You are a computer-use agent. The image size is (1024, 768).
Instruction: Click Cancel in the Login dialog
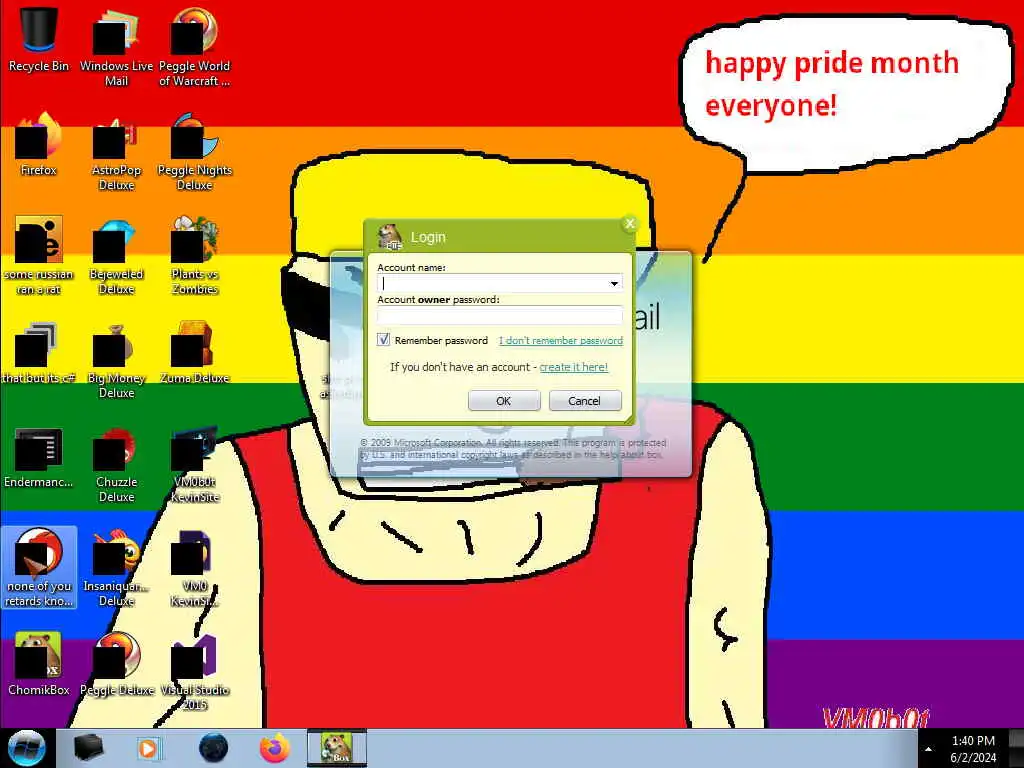point(584,400)
